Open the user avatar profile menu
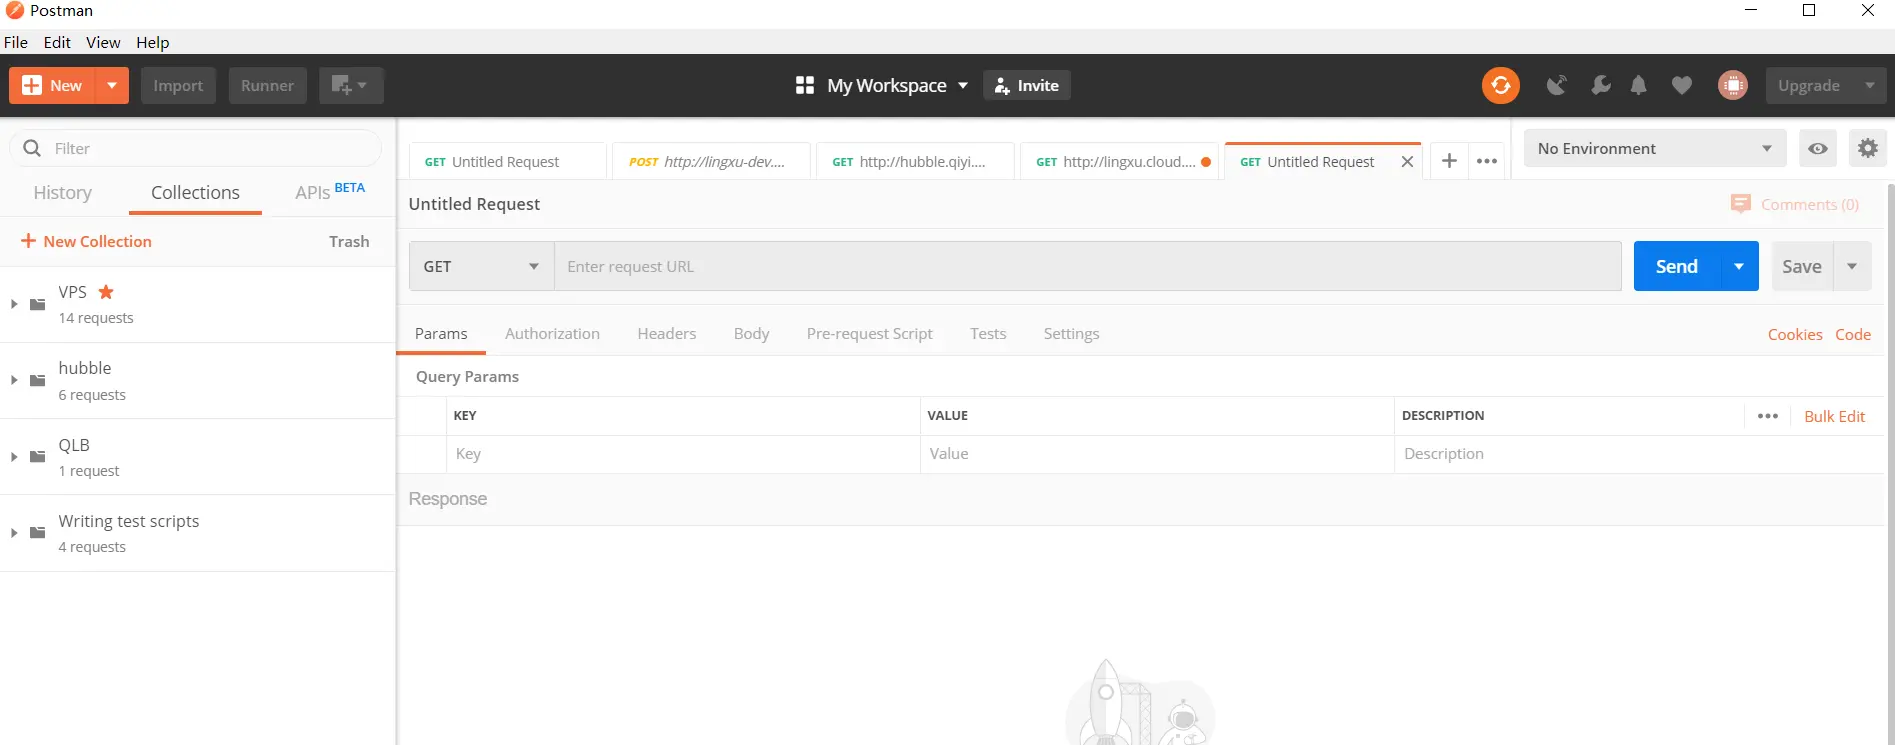Image resolution: width=1895 pixels, height=745 pixels. pos(1732,86)
